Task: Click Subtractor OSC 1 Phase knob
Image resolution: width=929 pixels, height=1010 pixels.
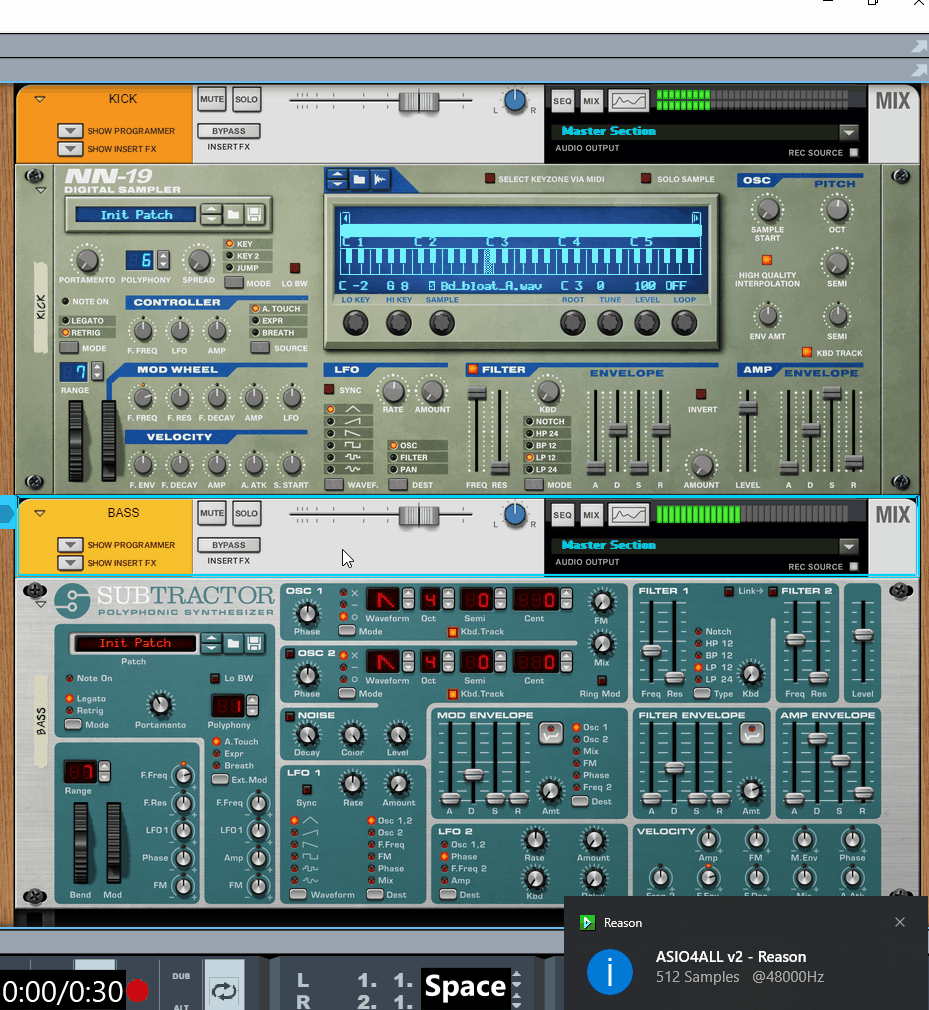Action: click(x=307, y=613)
